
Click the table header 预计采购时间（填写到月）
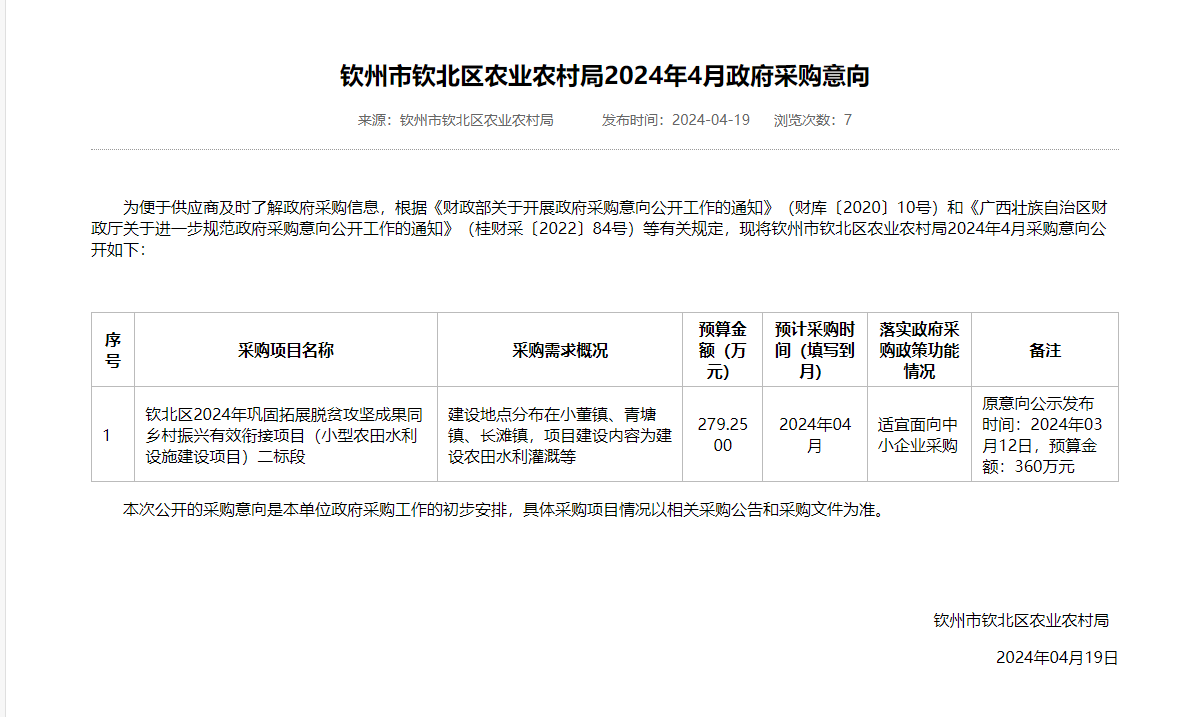pos(815,350)
